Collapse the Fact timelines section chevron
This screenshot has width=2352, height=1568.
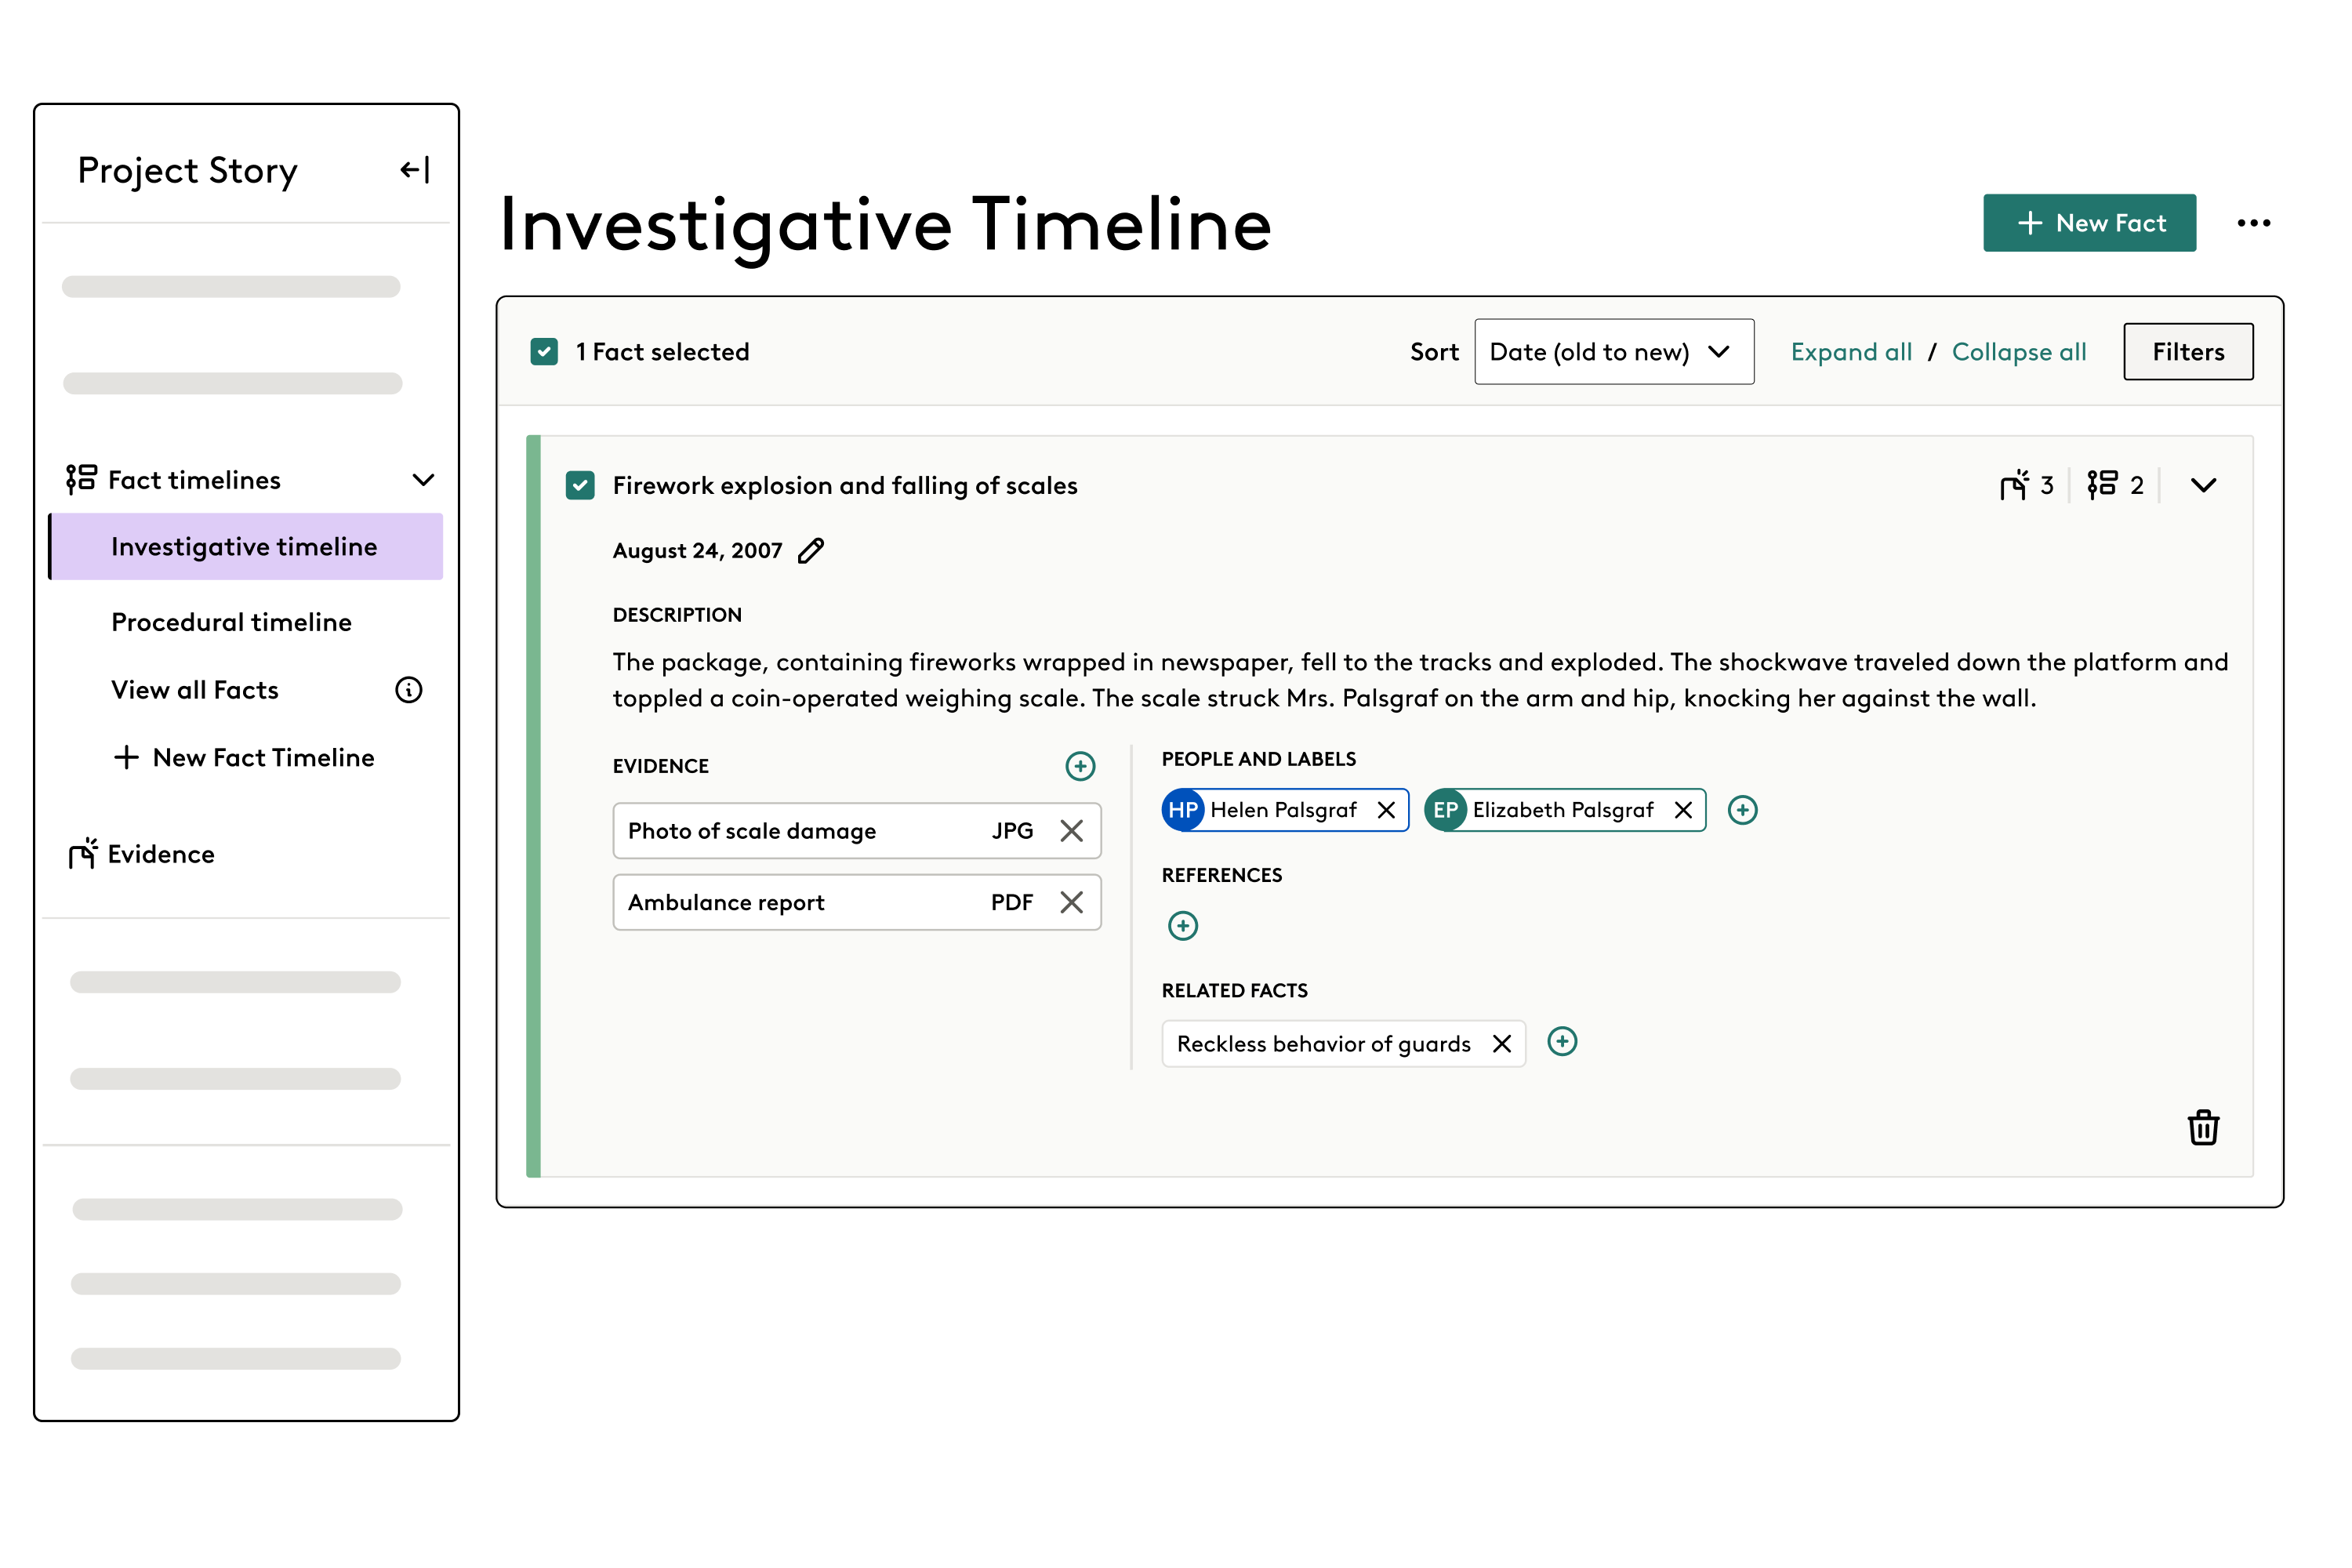pos(424,480)
